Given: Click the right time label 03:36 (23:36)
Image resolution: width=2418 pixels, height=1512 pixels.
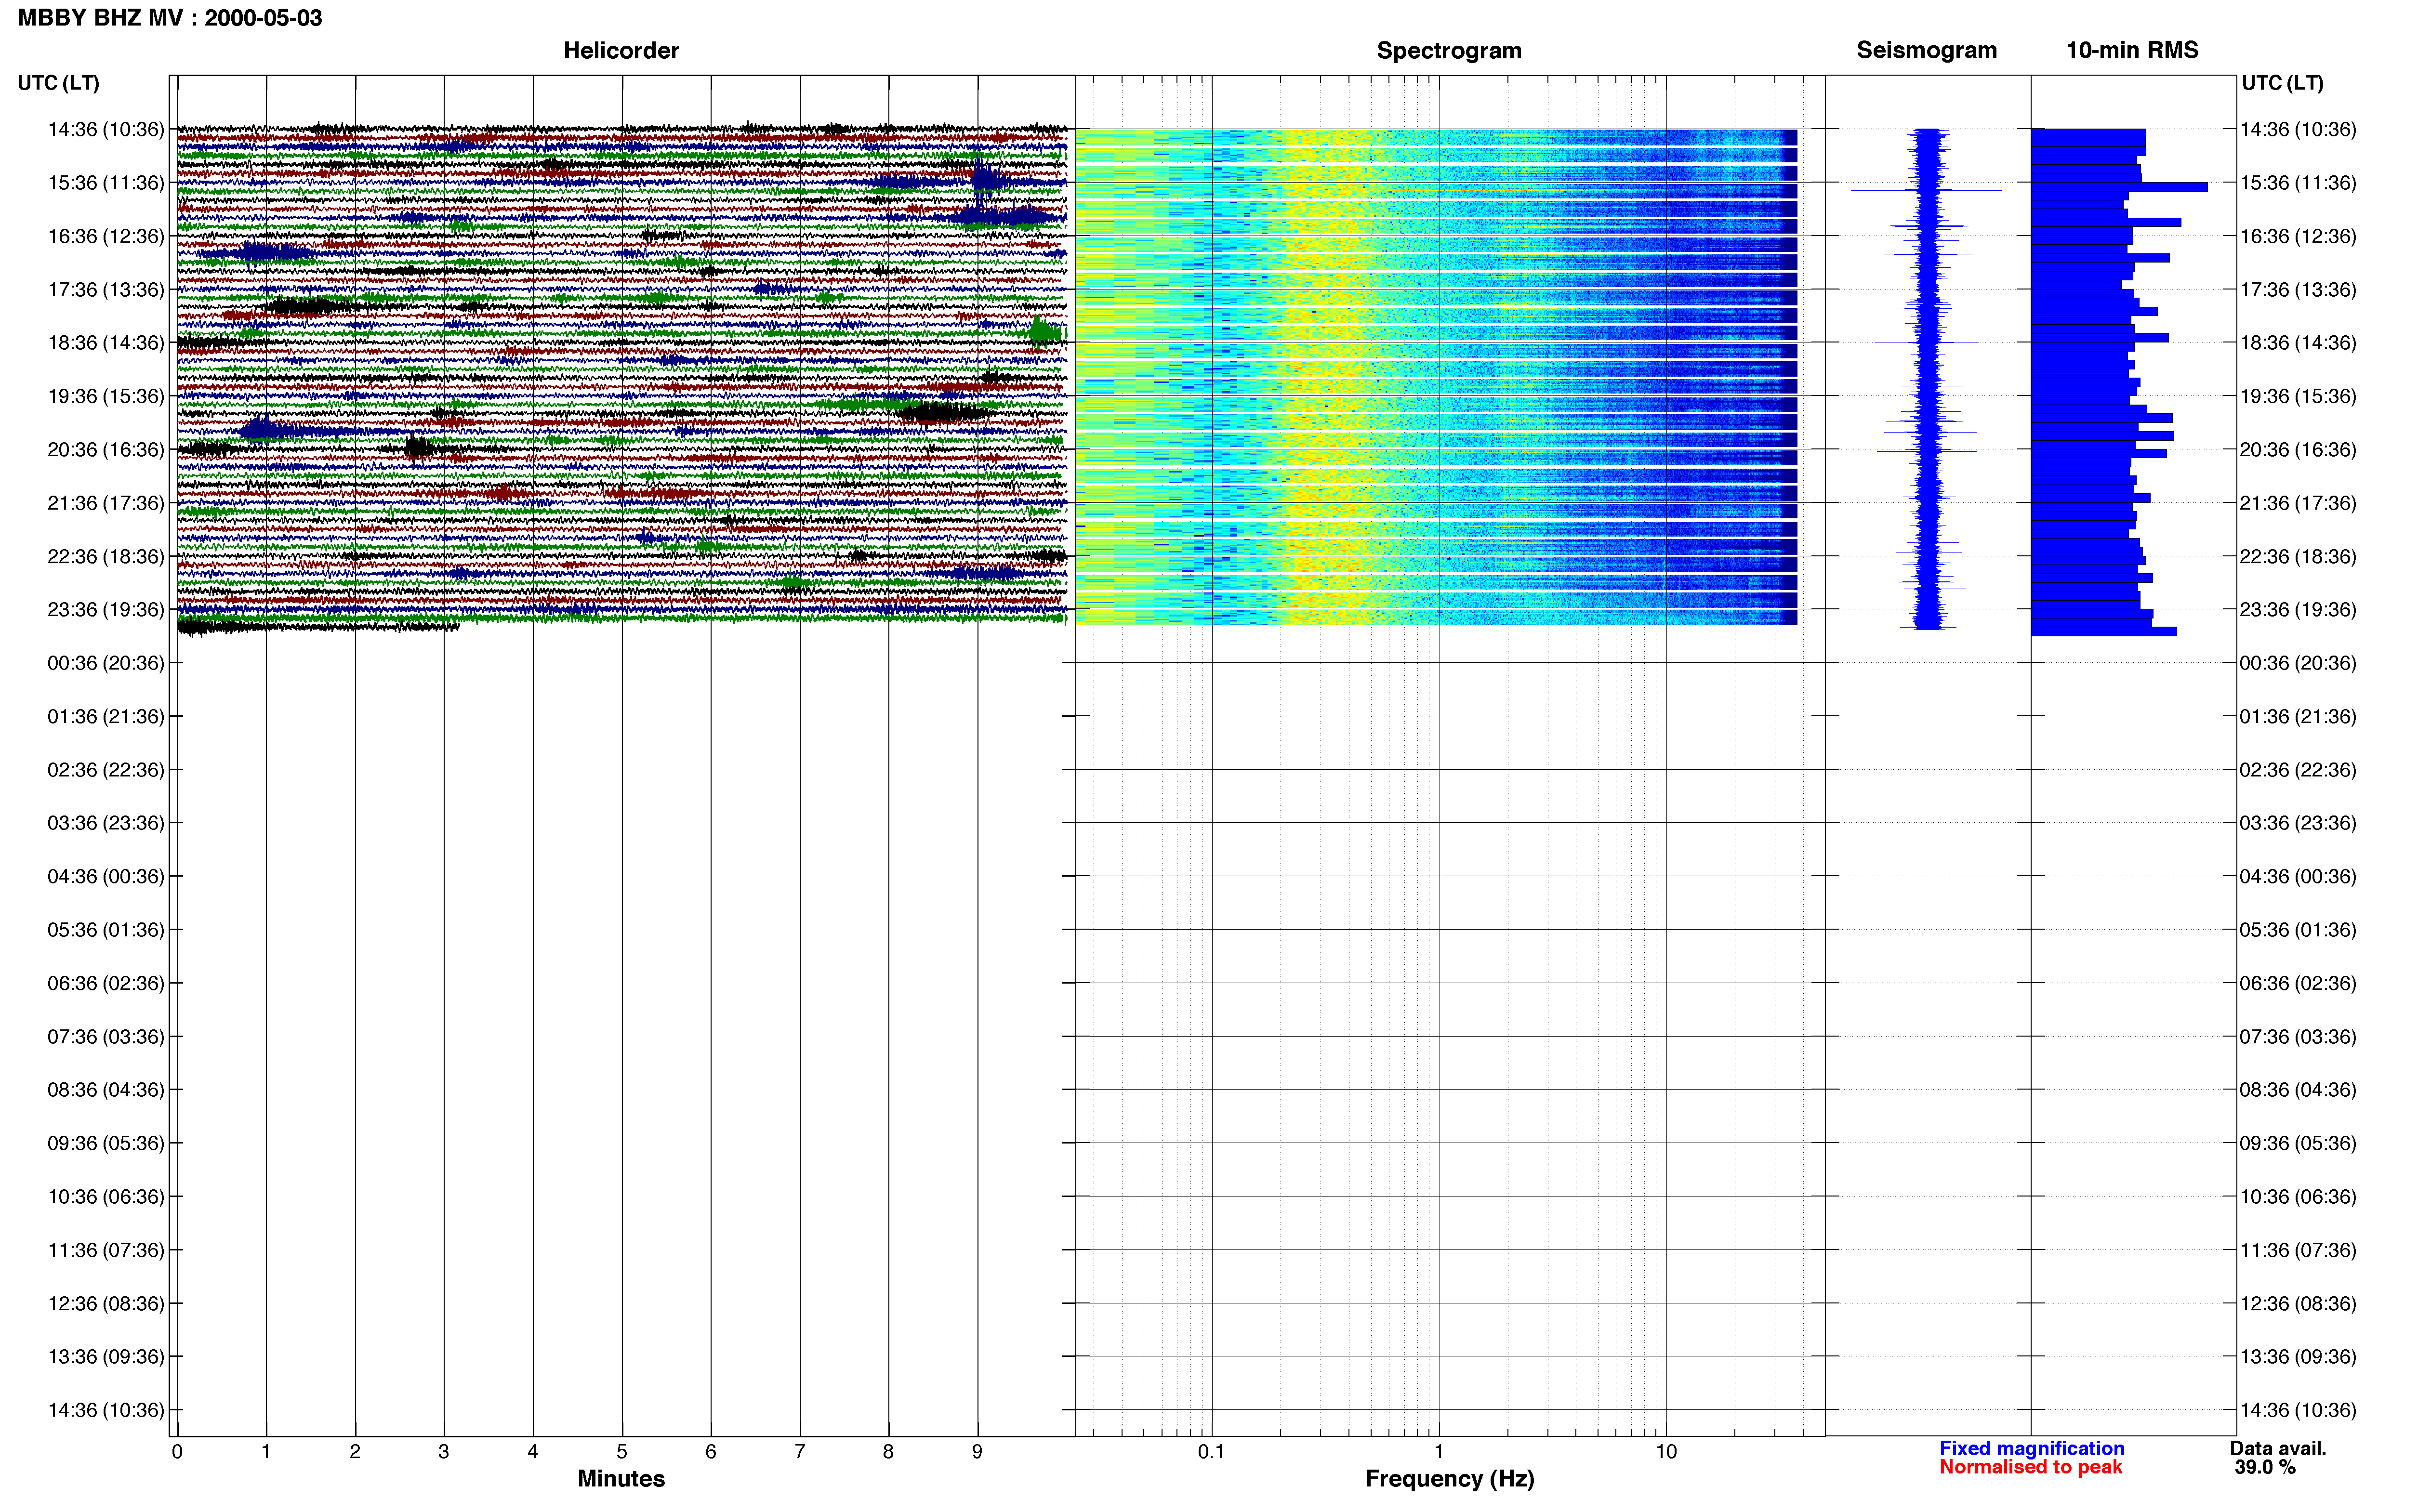Looking at the screenshot, I should coord(2298,823).
